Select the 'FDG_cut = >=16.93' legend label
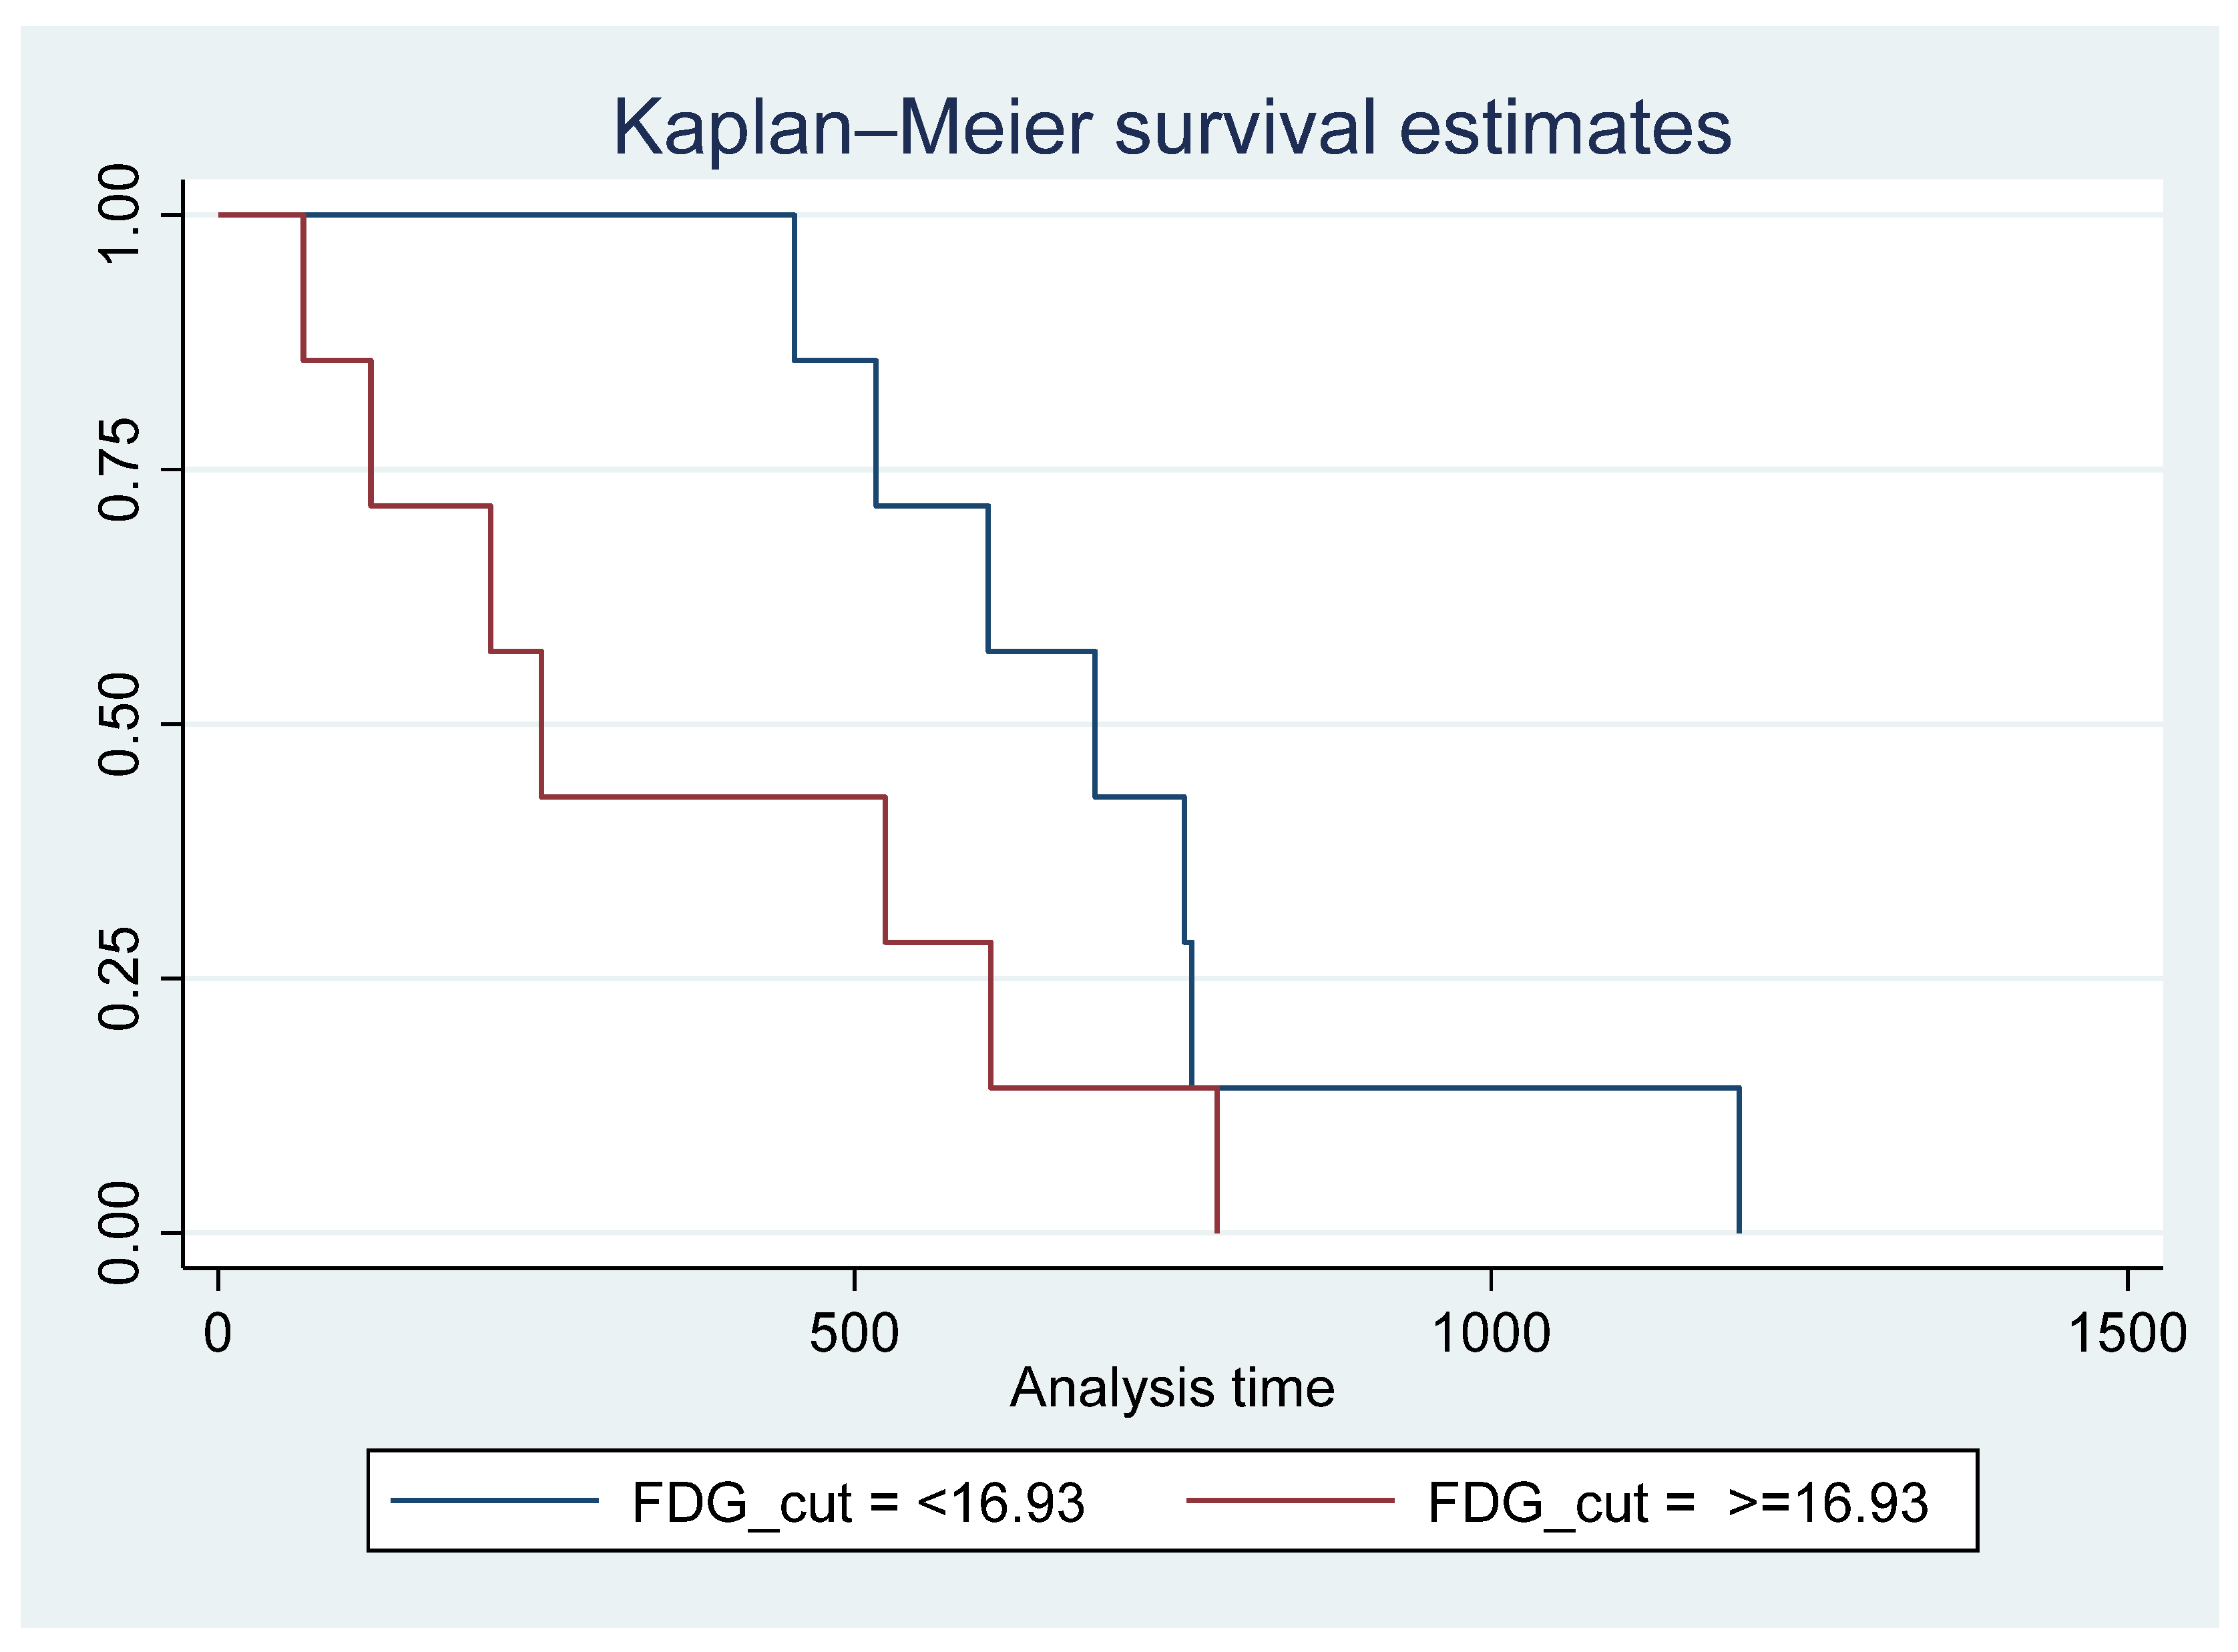2238x1652 pixels. pyautogui.click(x=1678, y=1503)
